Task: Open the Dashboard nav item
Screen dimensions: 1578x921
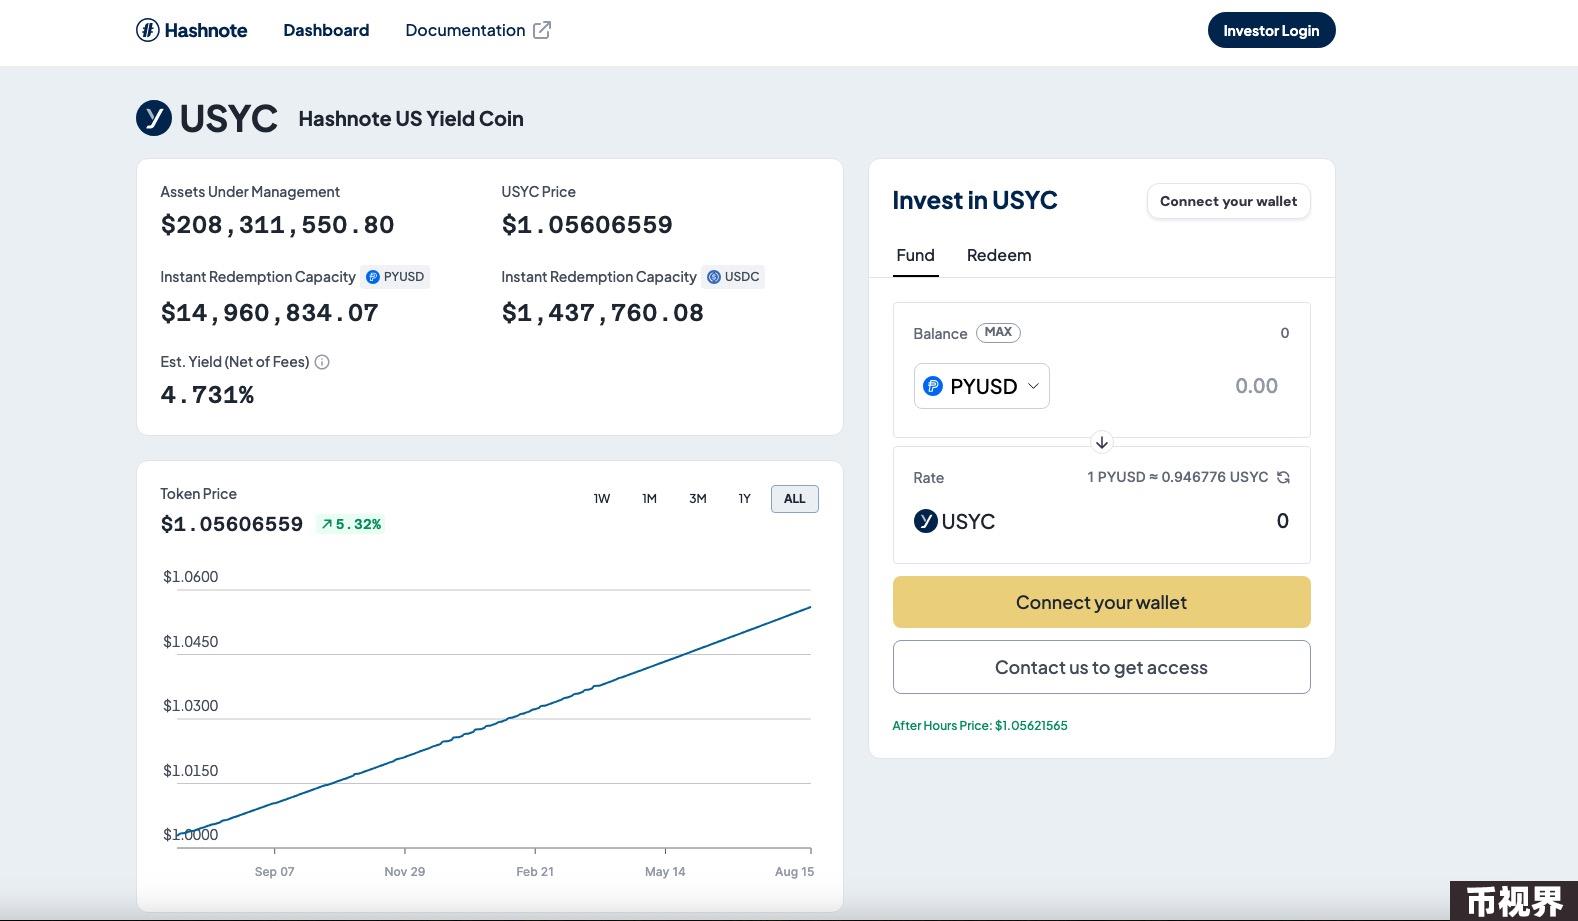Action: pyautogui.click(x=326, y=30)
